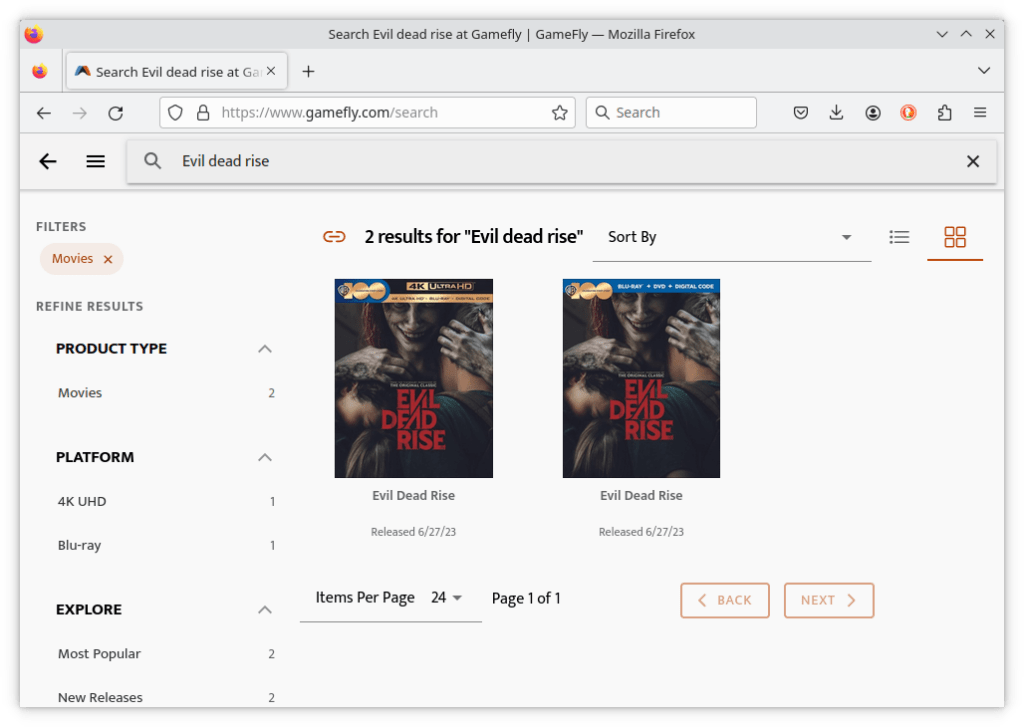Collapse the Product Type section

pos(264,349)
